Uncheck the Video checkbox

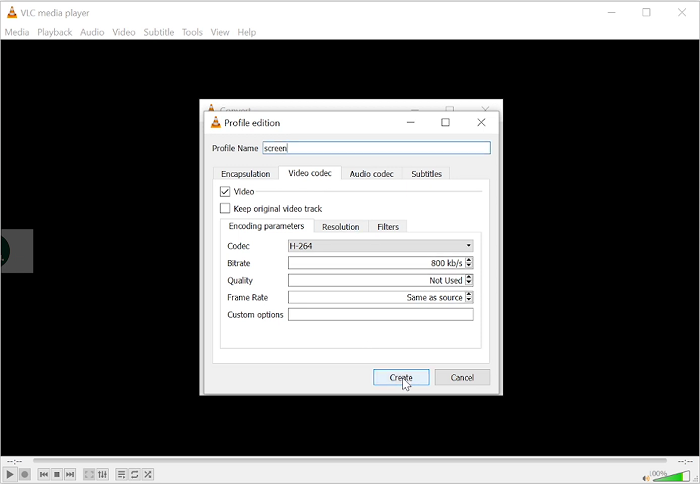click(225, 192)
